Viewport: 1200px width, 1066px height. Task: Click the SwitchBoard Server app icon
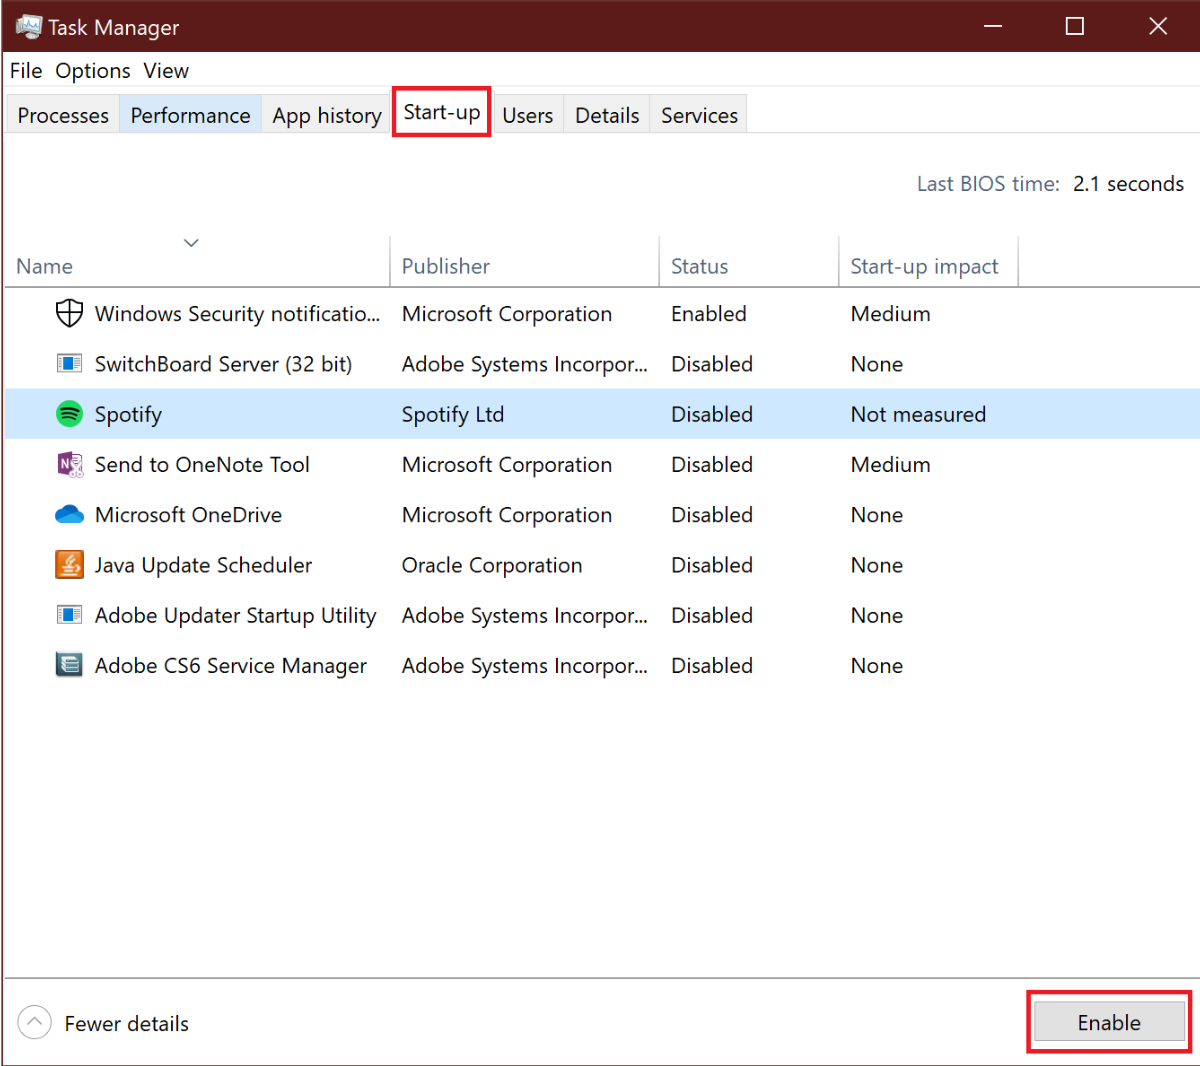pos(69,364)
